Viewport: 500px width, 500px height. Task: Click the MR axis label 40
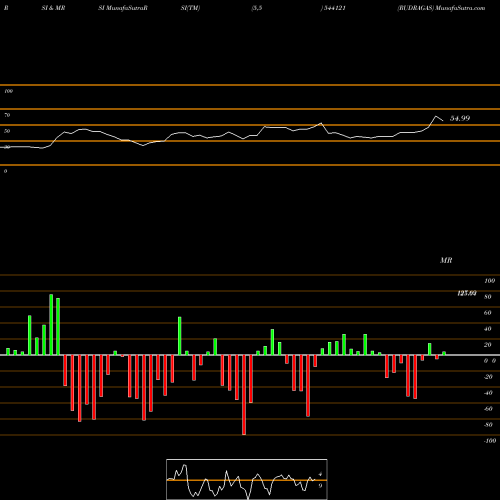point(488,329)
